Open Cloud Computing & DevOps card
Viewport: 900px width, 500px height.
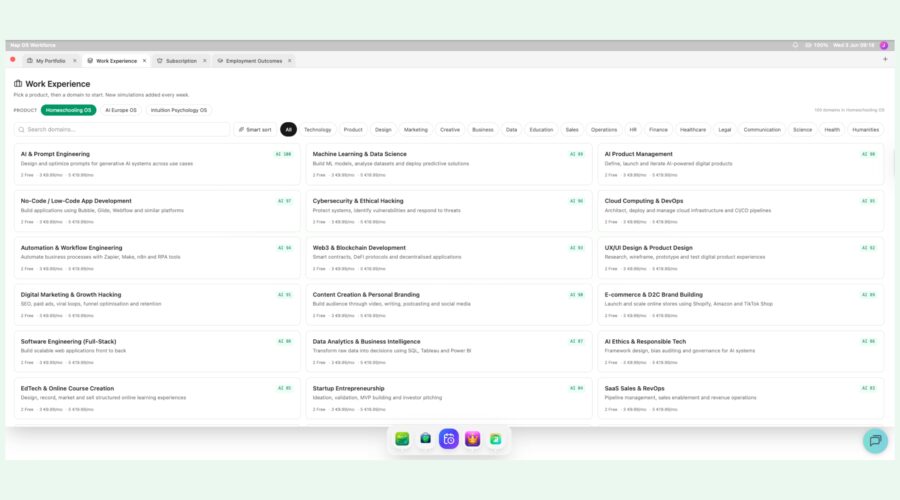[x=741, y=211]
